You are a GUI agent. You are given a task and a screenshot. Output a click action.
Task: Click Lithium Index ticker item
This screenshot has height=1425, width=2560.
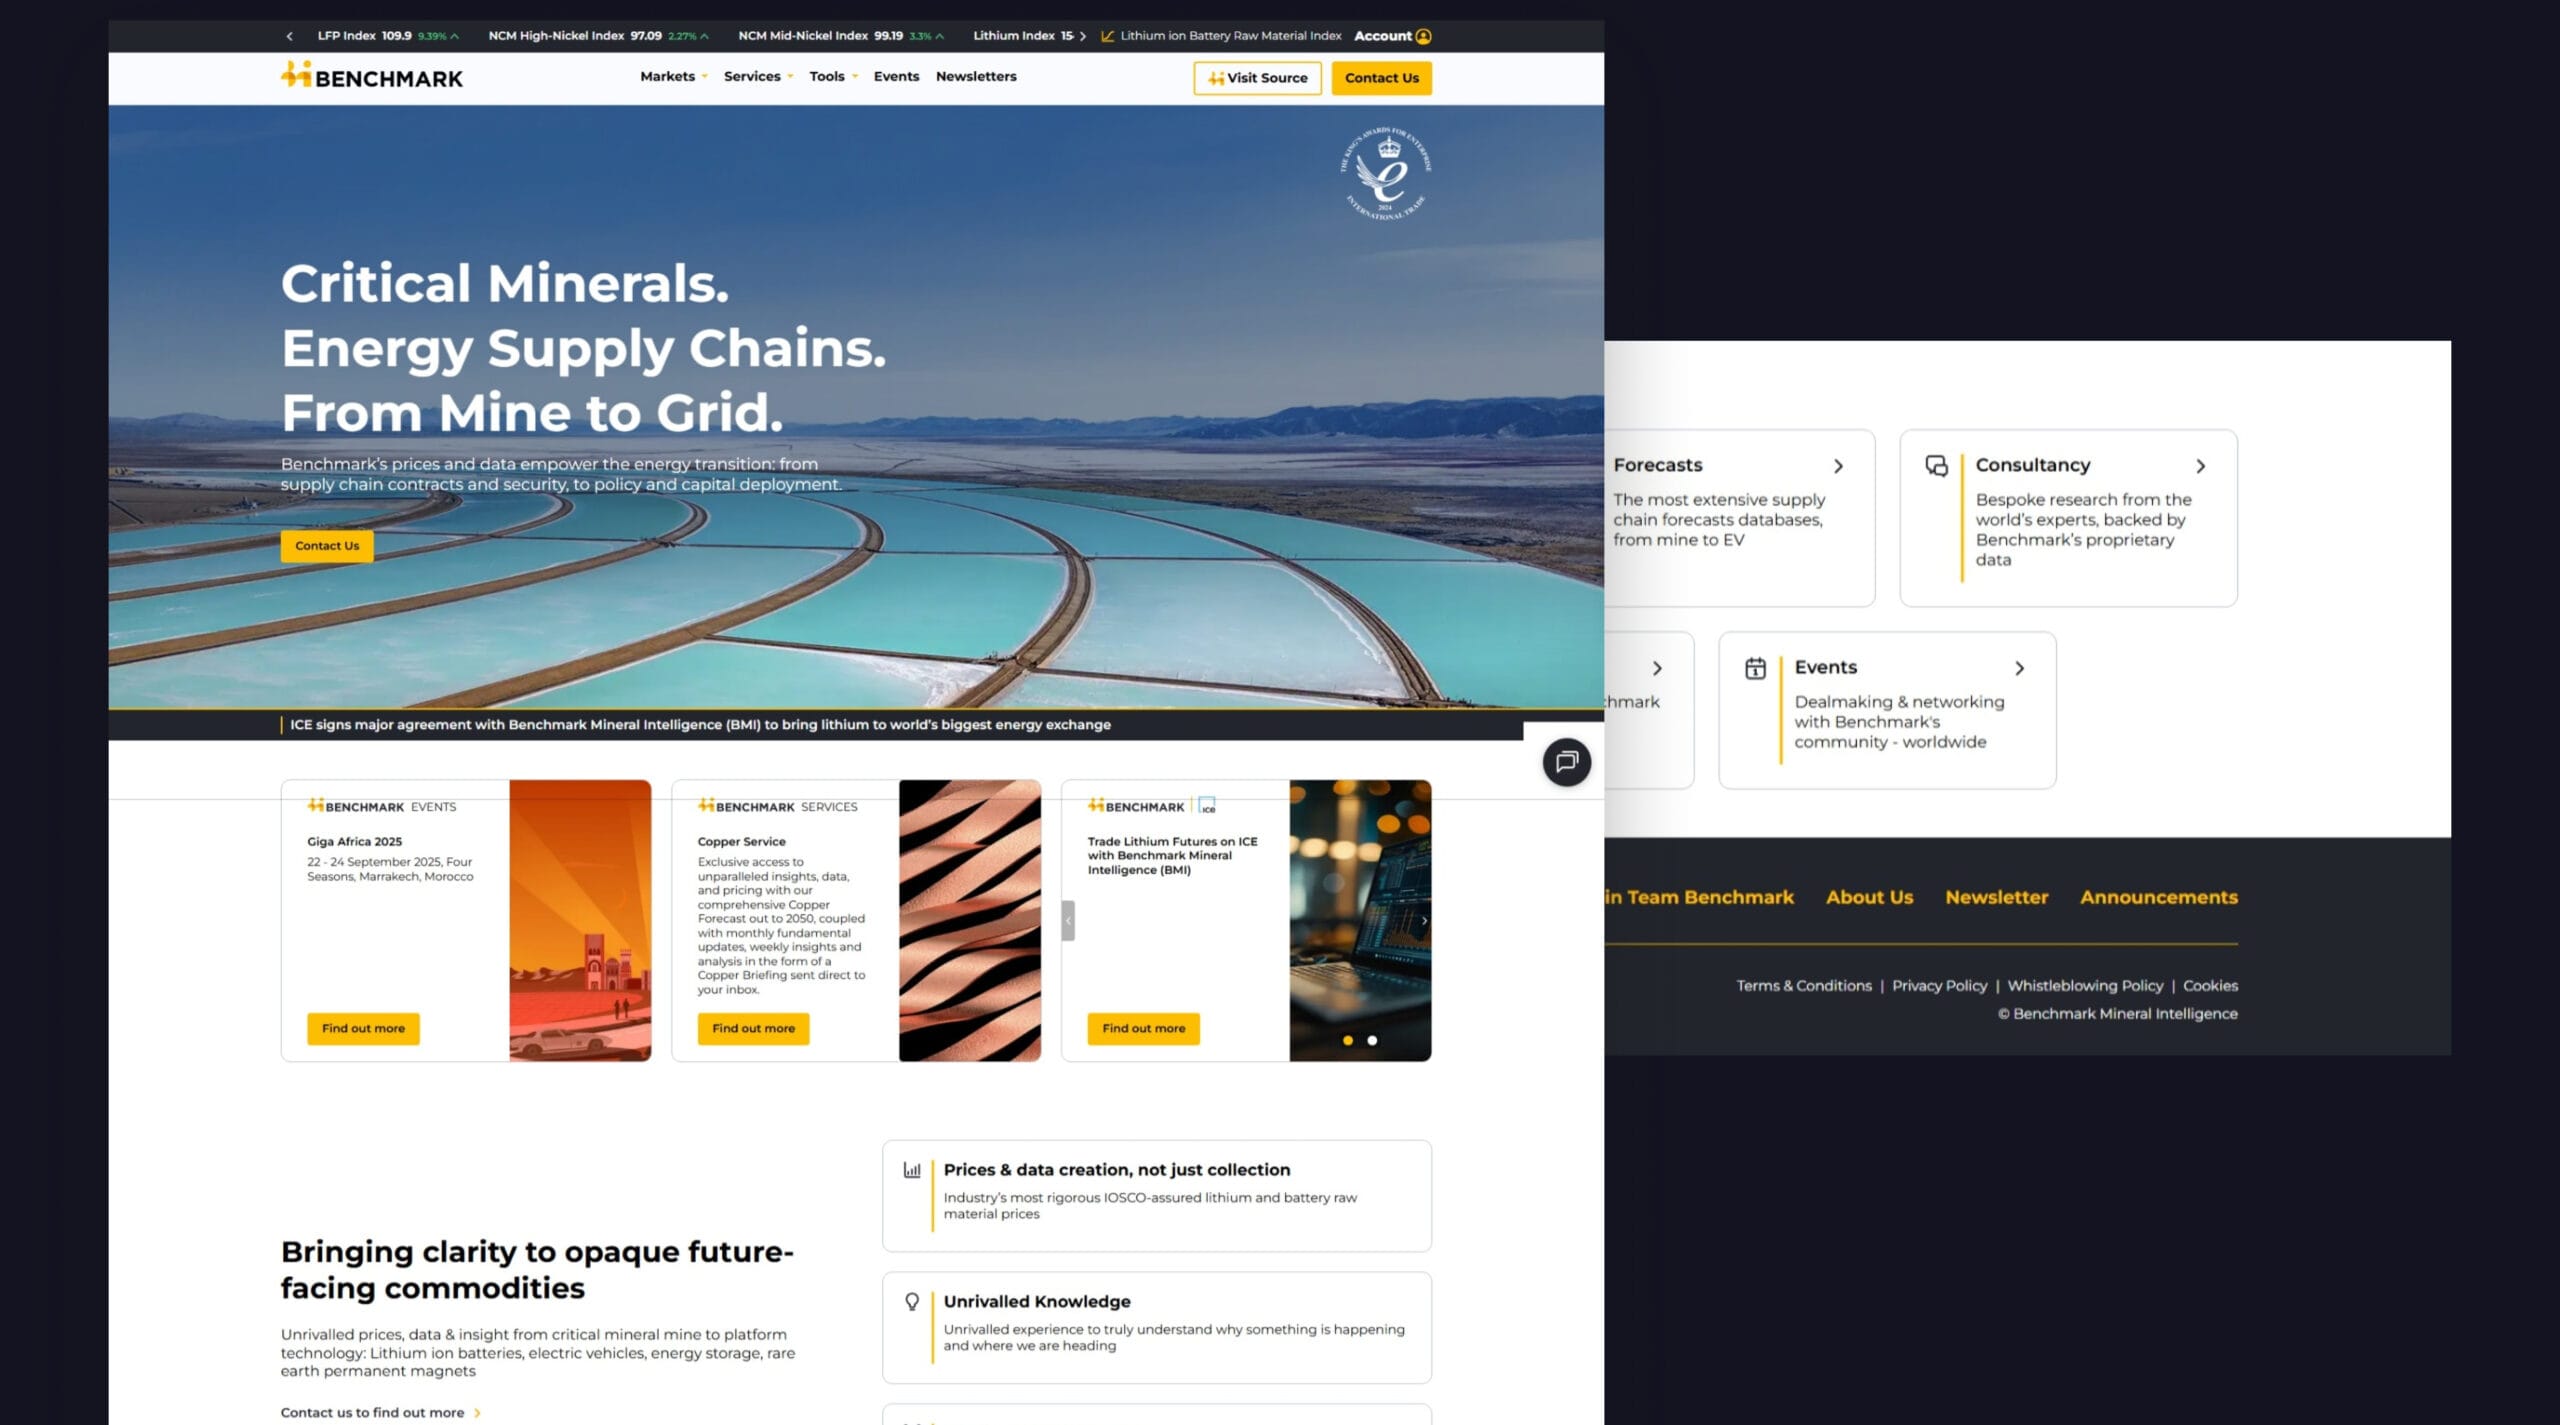tap(1023, 36)
